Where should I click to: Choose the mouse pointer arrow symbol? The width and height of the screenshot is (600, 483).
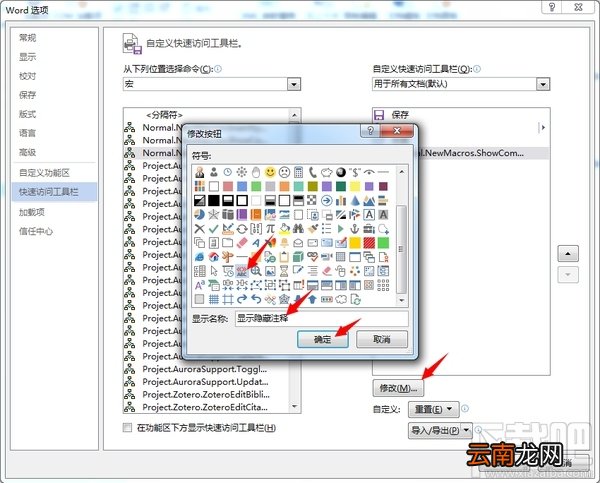214,271
